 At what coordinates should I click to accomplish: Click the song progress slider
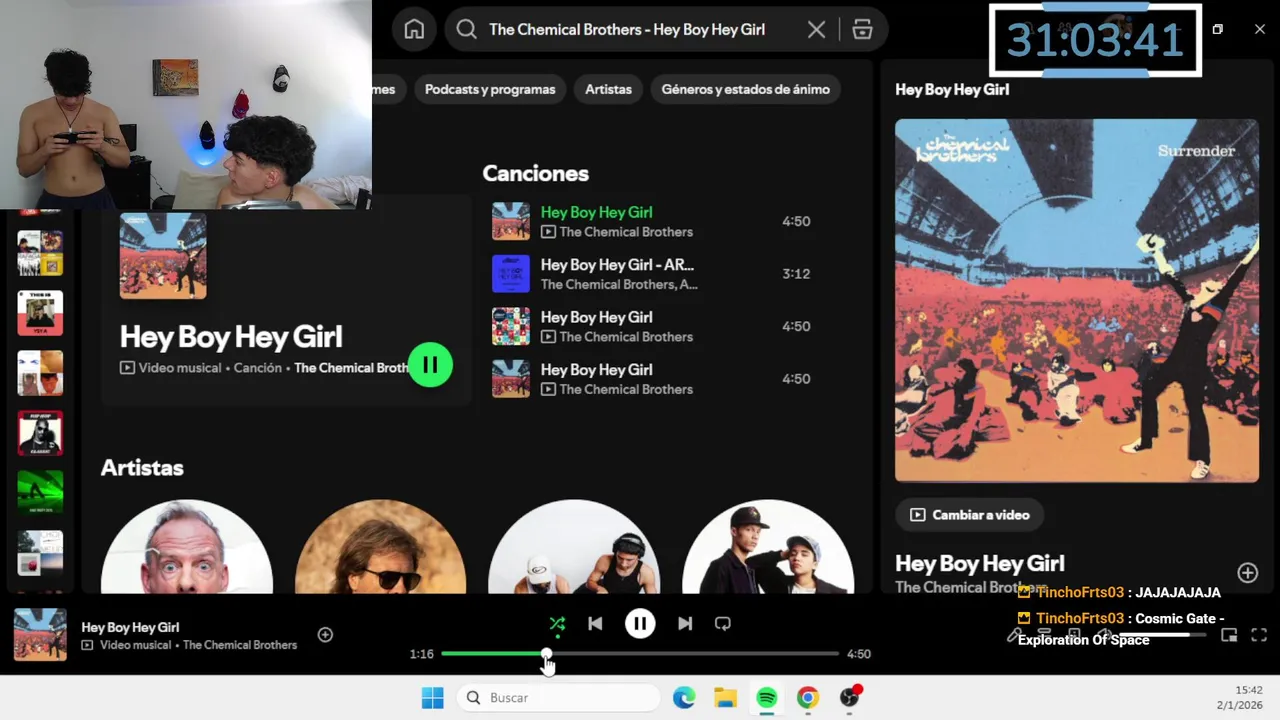[x=640, y=654]
